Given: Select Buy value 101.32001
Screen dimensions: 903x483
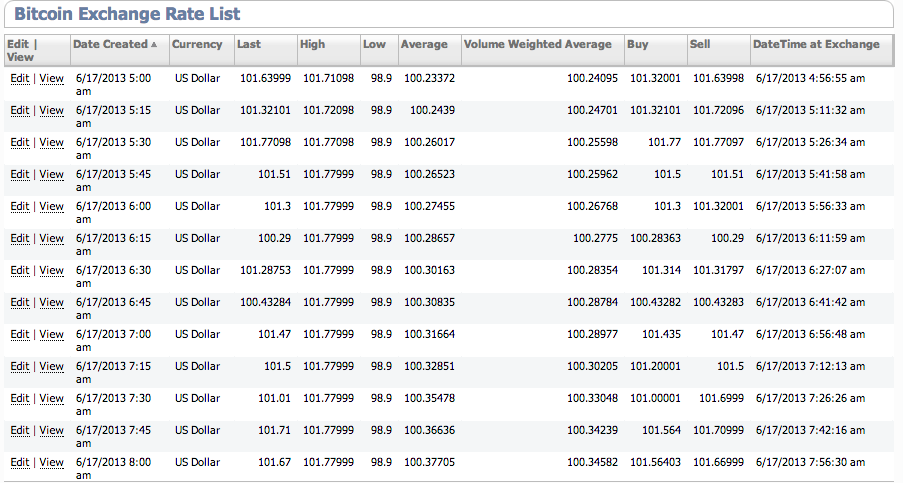Looking at the screenshot, I should pos(655,78).
